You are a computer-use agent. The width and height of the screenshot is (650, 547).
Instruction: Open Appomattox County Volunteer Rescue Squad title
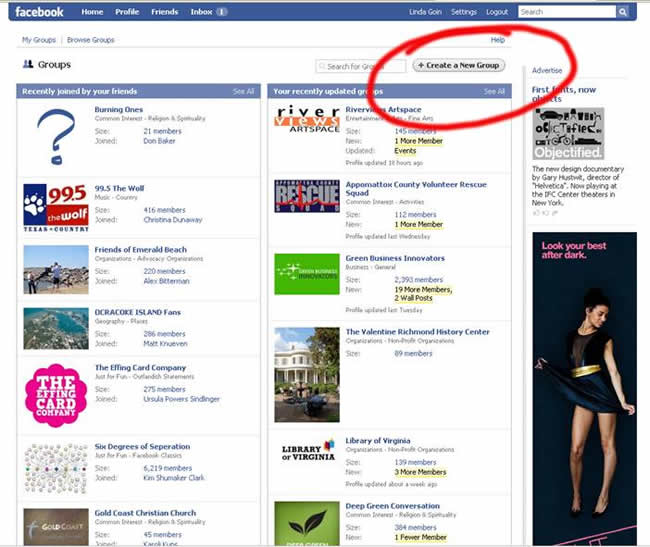[x=416, y=189]
